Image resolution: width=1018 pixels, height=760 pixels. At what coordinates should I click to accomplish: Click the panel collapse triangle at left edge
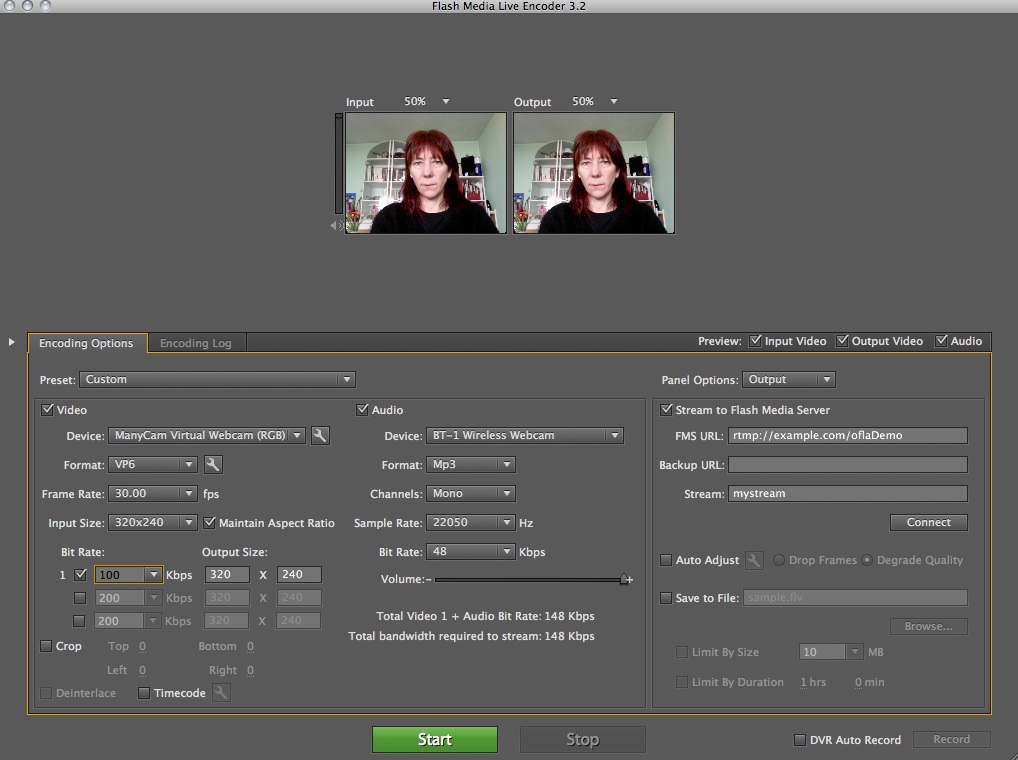12,342
